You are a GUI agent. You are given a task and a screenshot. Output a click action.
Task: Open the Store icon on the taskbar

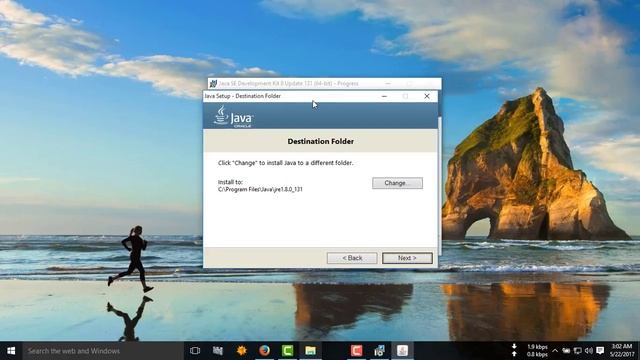(218, 351)
